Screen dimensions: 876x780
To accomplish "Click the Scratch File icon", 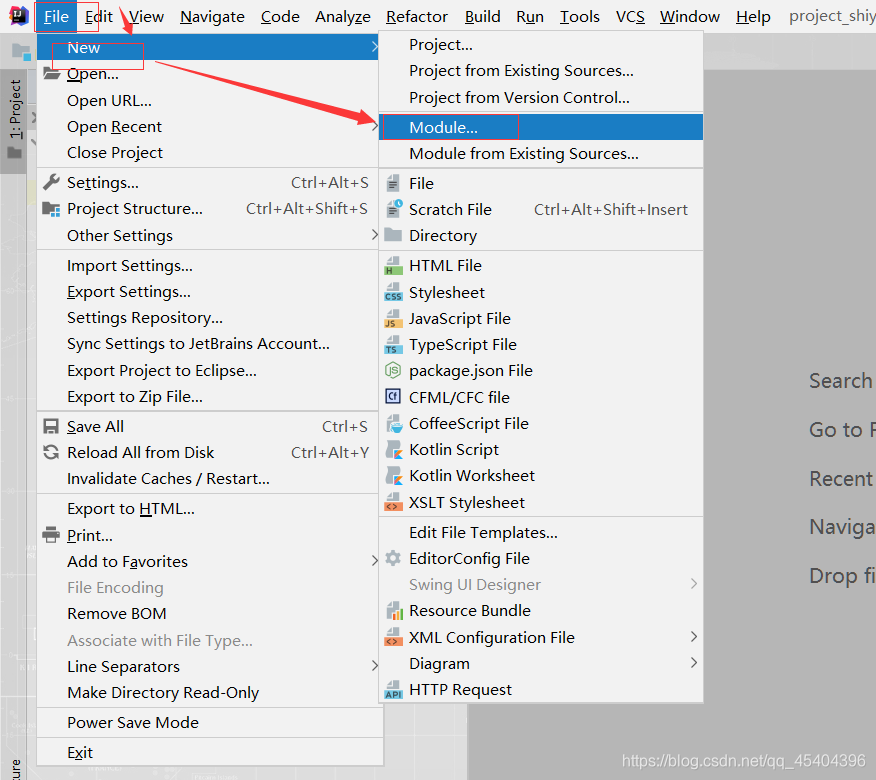I will 394,209.
